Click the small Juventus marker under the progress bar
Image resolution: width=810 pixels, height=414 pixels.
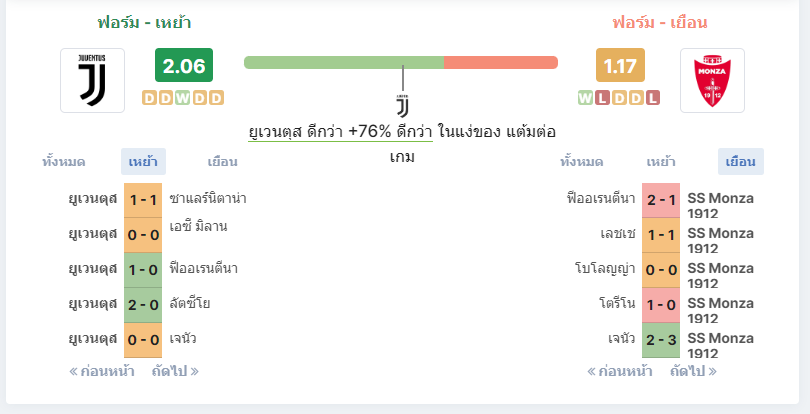coord(402,106)
